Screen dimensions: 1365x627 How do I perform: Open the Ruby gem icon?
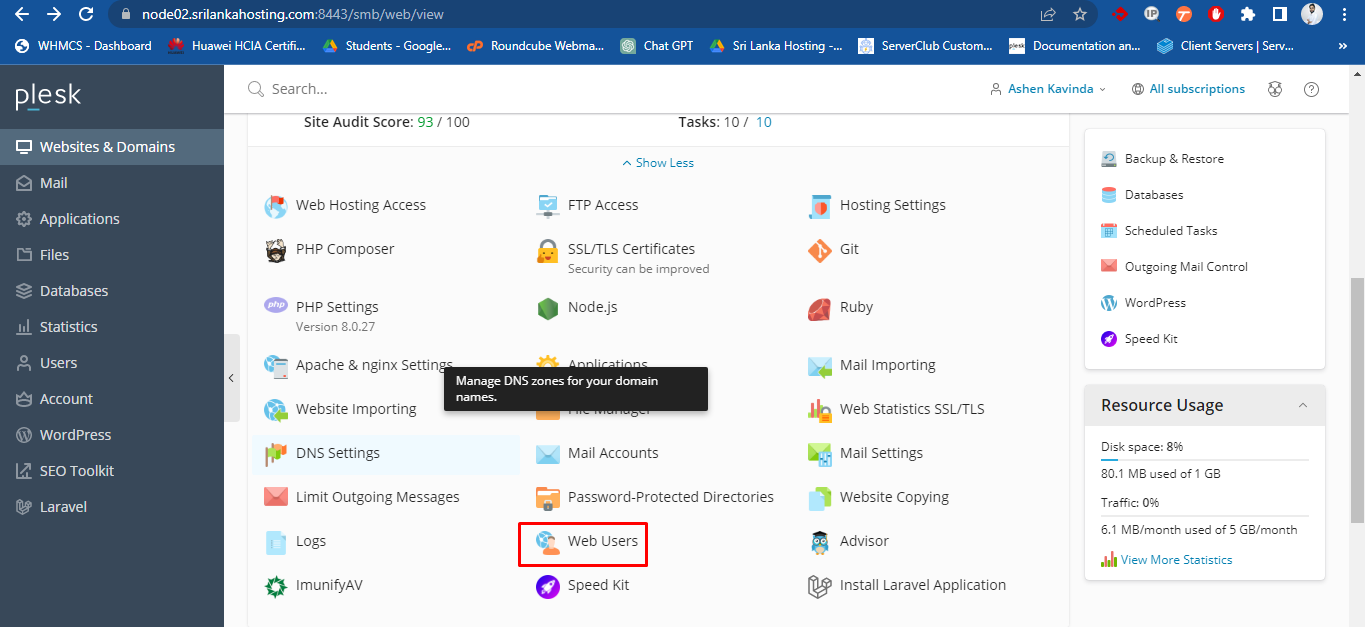pyautogui.click(x=820, y=308)
